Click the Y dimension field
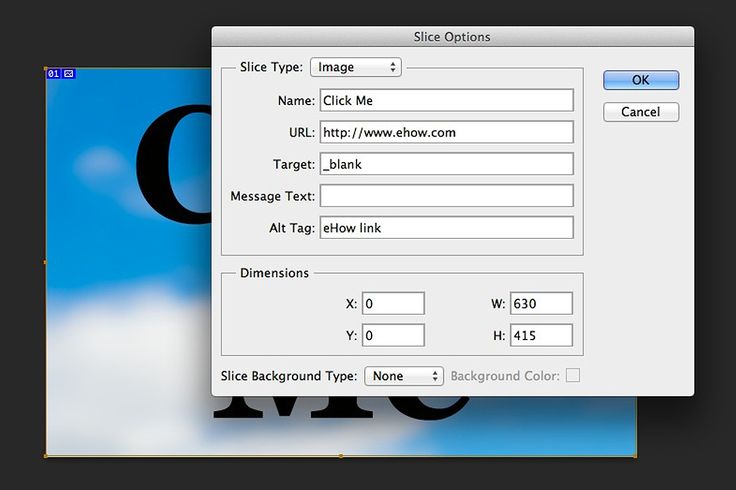The height and width of the screenshot is (490, 736). pyautogui.click(x=393, y=335)
